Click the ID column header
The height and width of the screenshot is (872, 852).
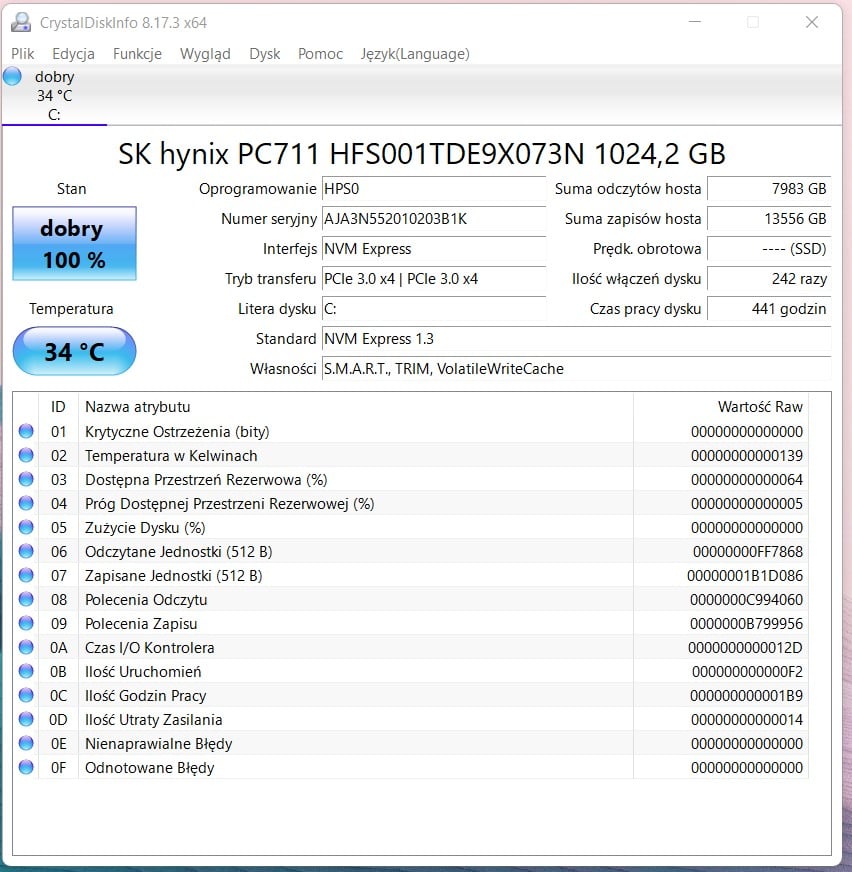pyautogui.click(x=58, y=407)
